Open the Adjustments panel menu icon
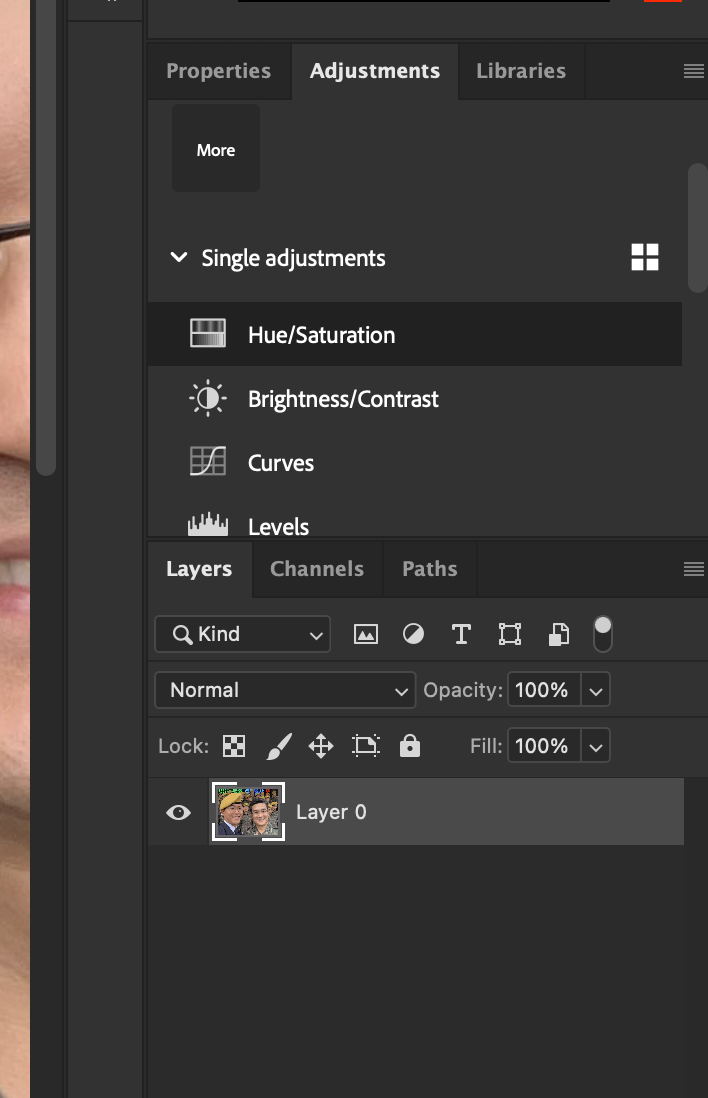Viewport: 708px width, 1098px height. [x=693, y=71]
